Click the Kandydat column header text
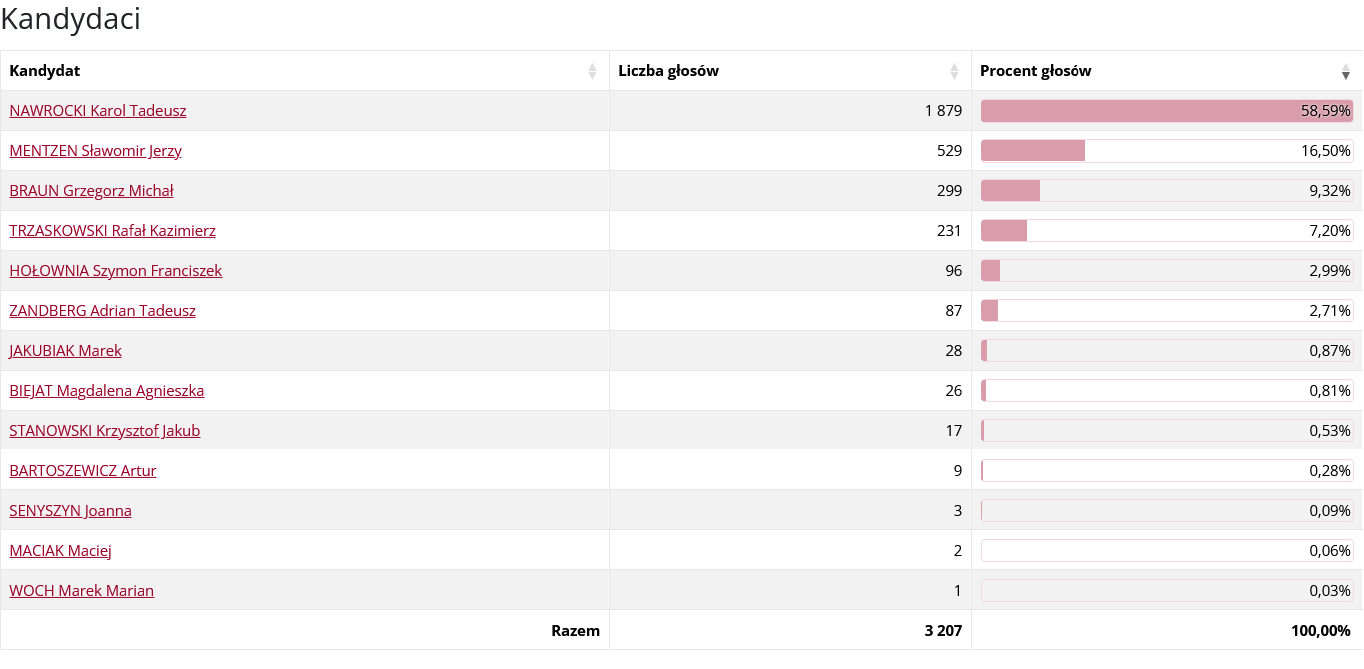The width and height of the screenshot is (1364, 669). pos(45,71)
